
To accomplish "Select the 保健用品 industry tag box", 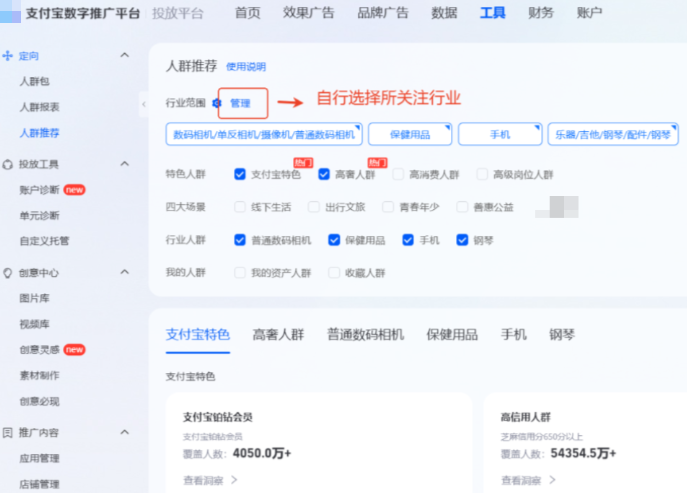I will click(410, 134).
